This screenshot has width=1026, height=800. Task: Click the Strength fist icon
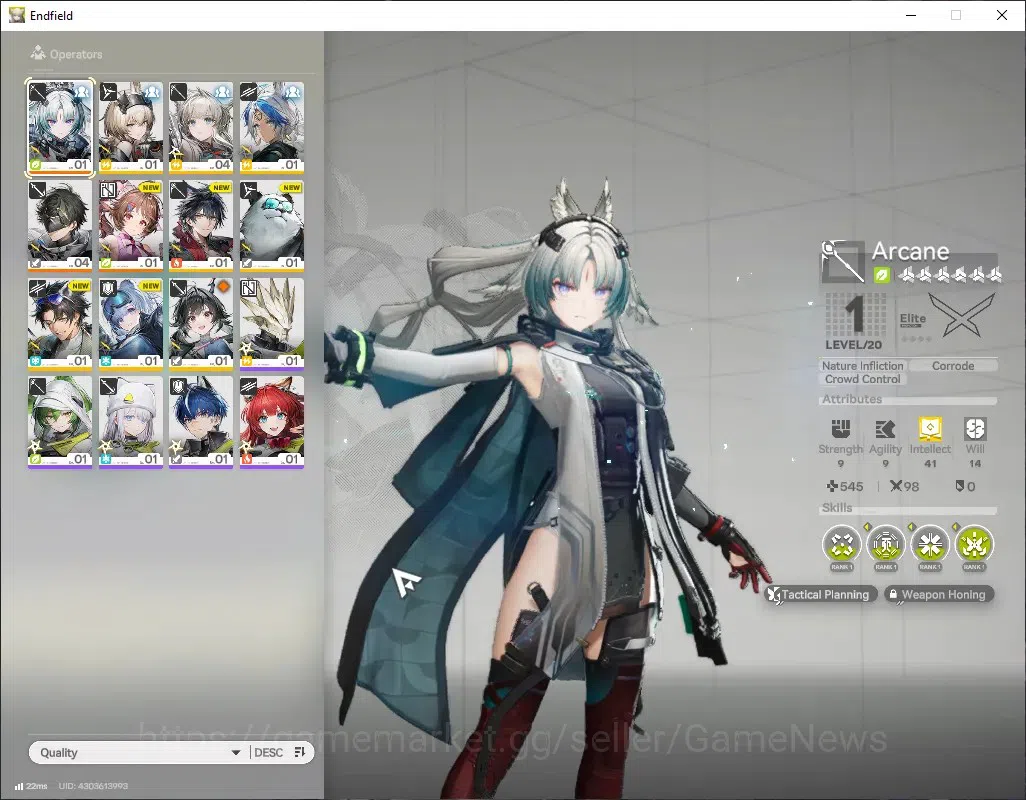(841, 429)
